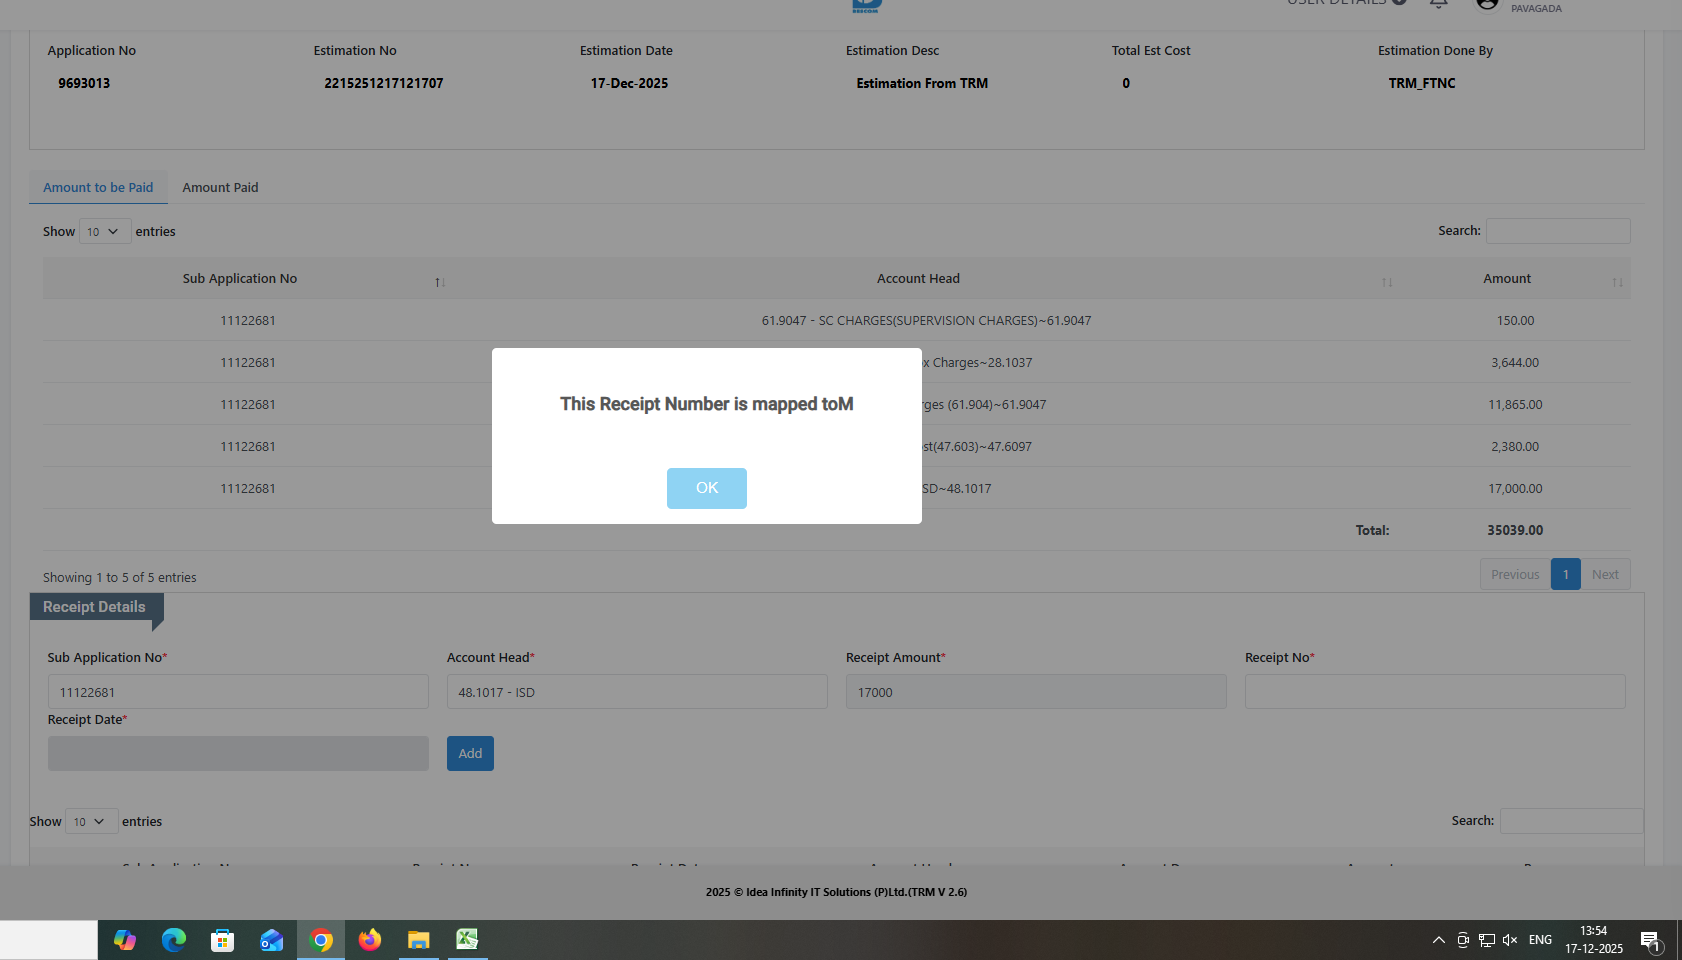Click the volume muted tray icon
1682x960 pixels.
pos(1510,940)
